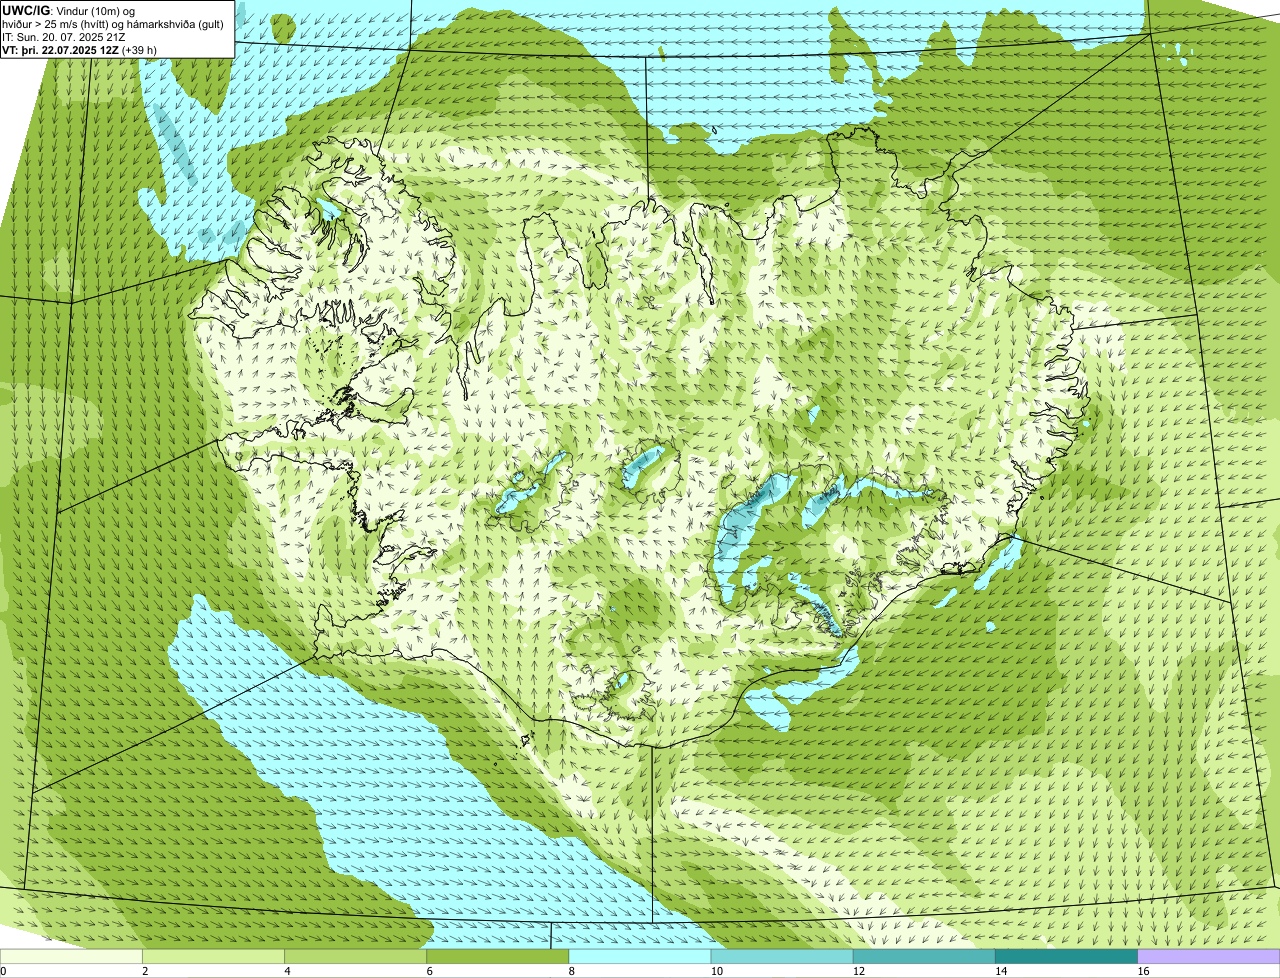Click the legend scale label "2"
This screenshot has width=1280, height=978.
(x=145, y=971)
